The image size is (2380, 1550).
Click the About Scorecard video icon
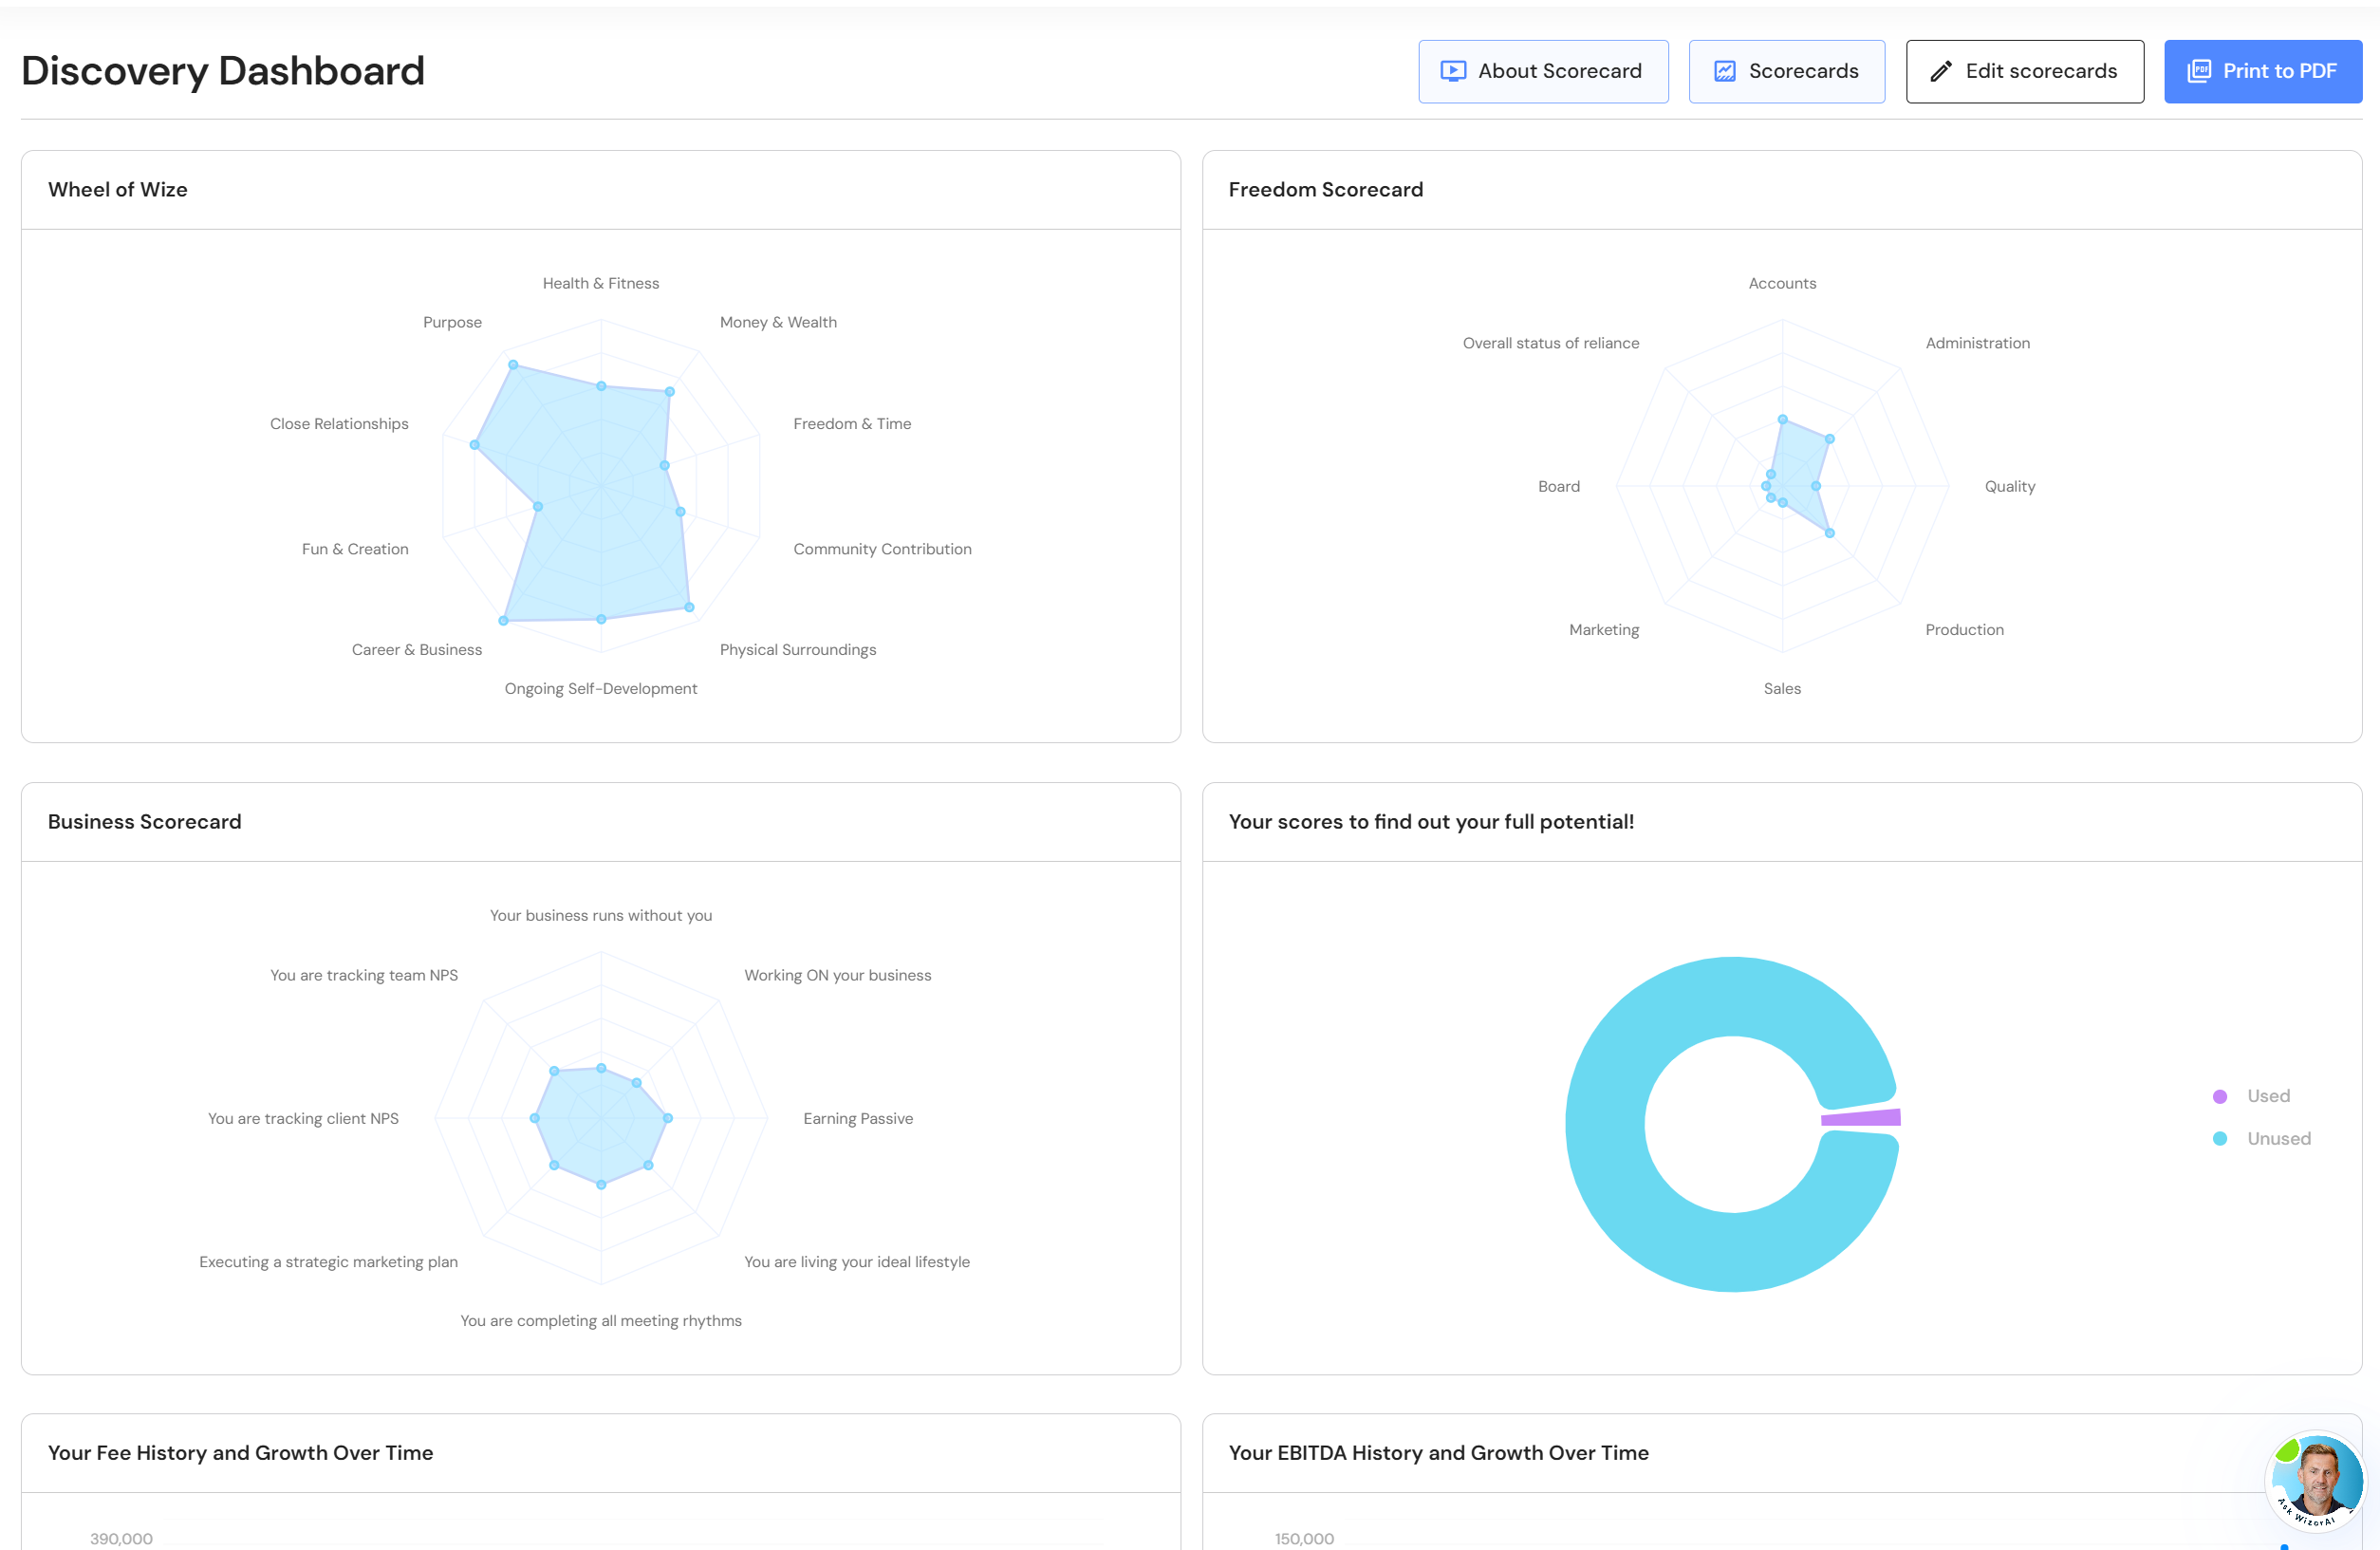pos(1453,71)
